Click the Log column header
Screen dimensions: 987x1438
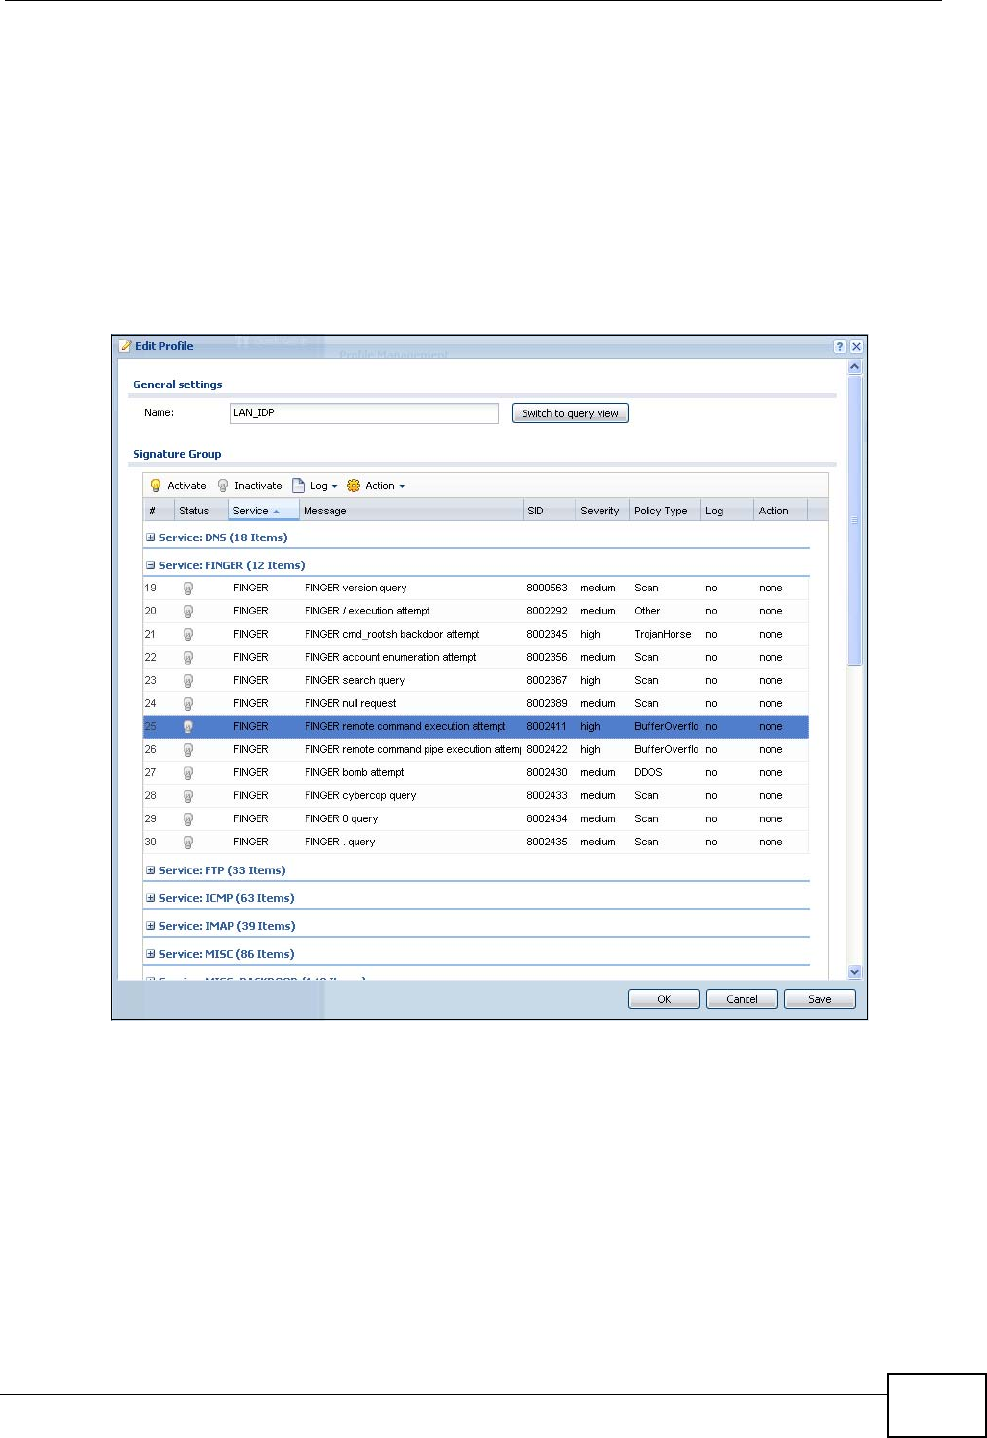[x=726, y=510]
